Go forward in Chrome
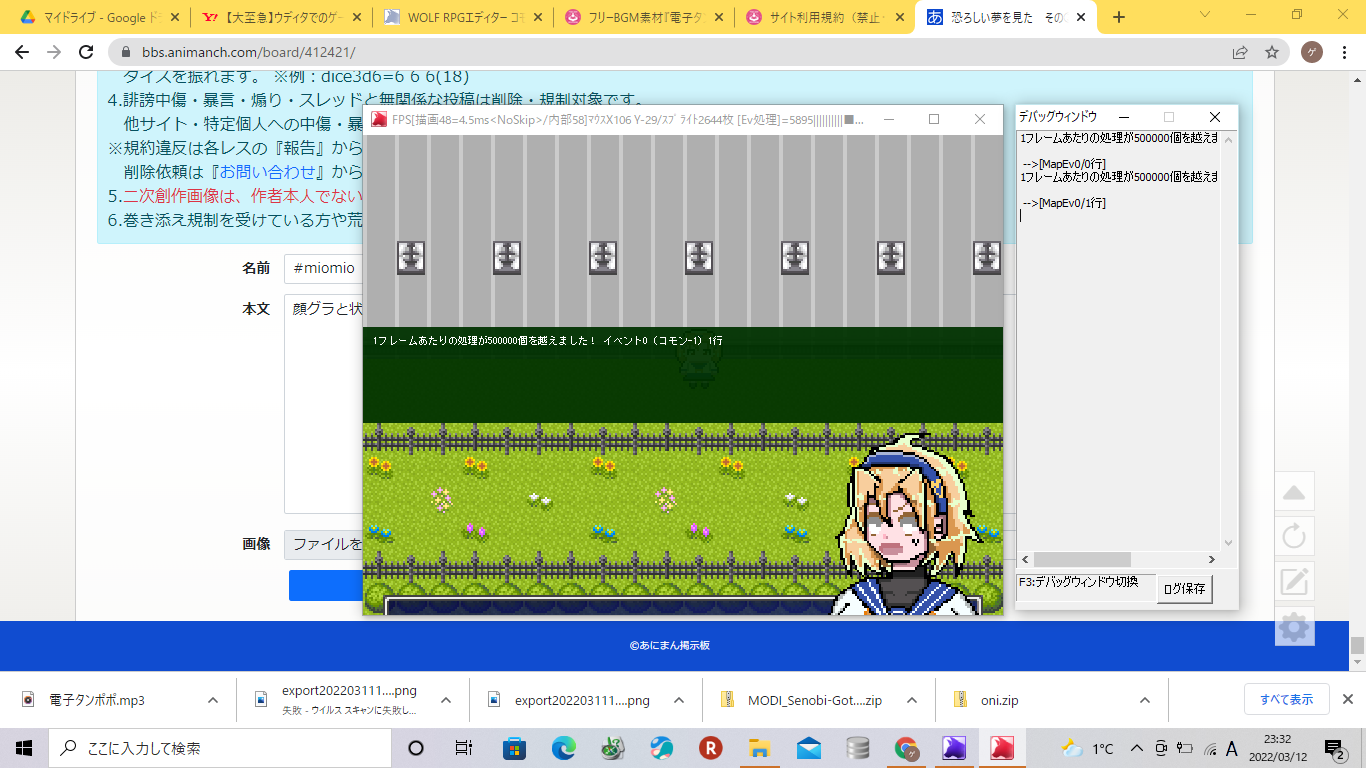 click(54, 52)
